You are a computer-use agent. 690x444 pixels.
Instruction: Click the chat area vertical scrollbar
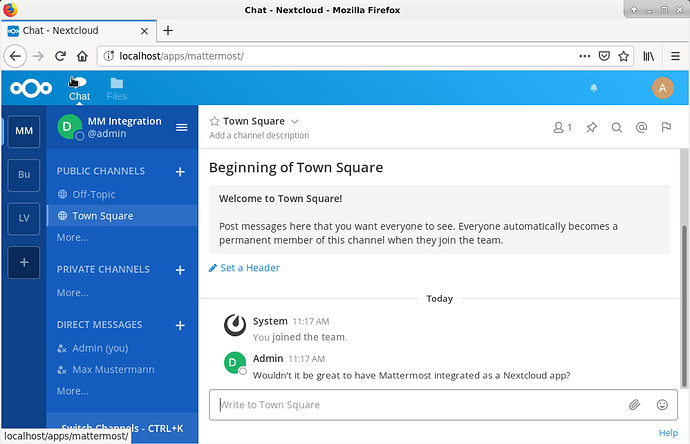click(x=684, y=268)
